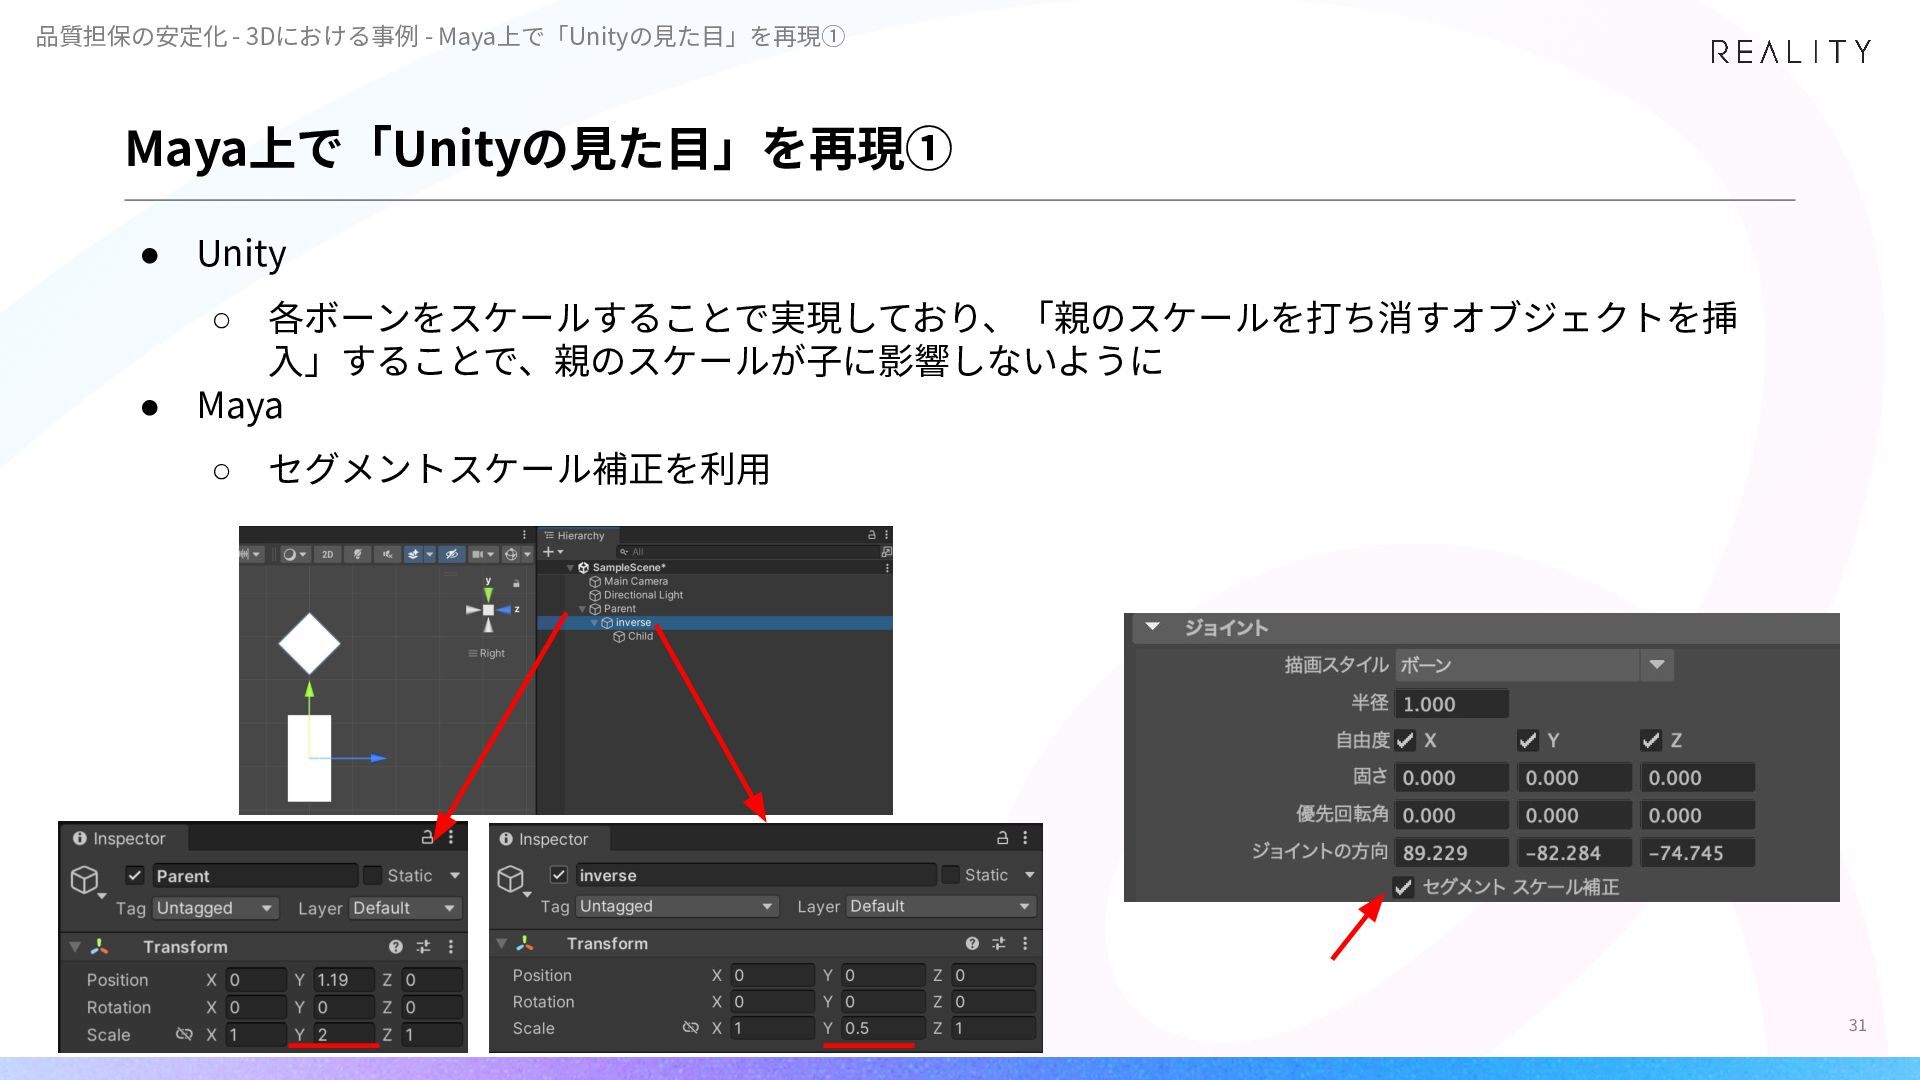This screenshot has width=1920, height=1080.
Task: Toggle hidden objects visibility icon
Action: 451,554
